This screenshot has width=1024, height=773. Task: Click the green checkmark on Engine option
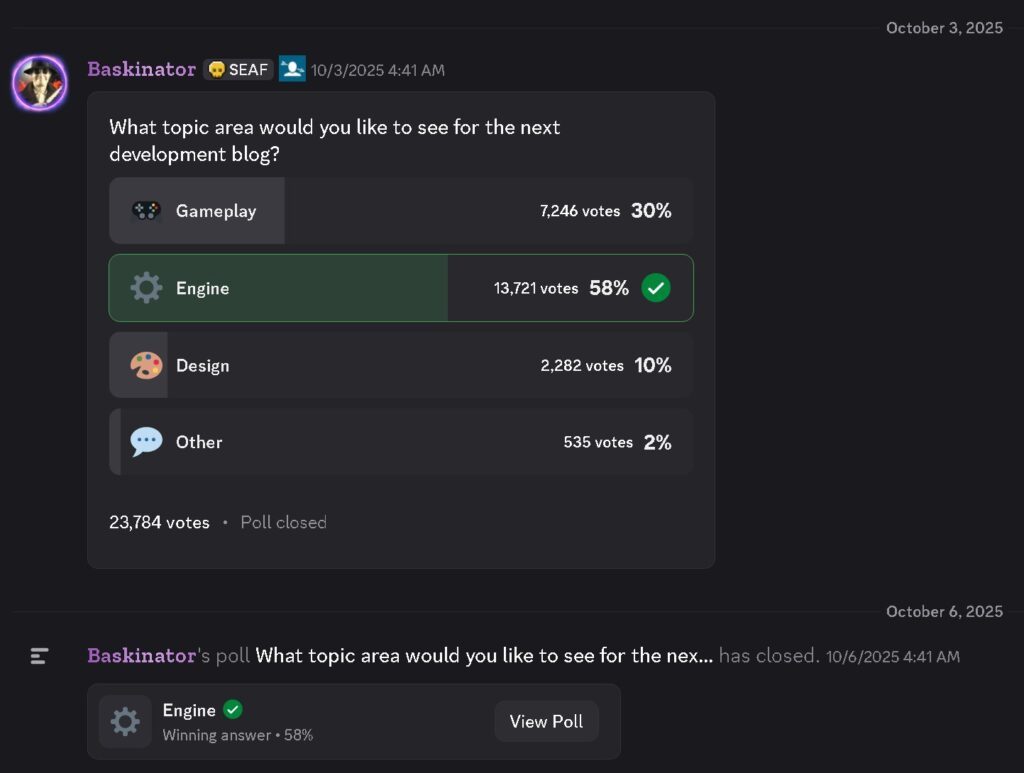656,288
